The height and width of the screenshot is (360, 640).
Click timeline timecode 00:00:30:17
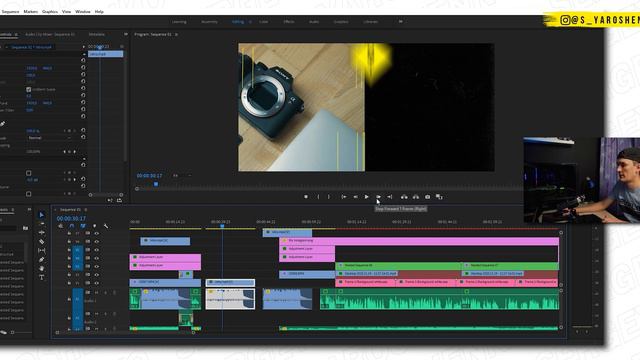(x=71, y=219)
